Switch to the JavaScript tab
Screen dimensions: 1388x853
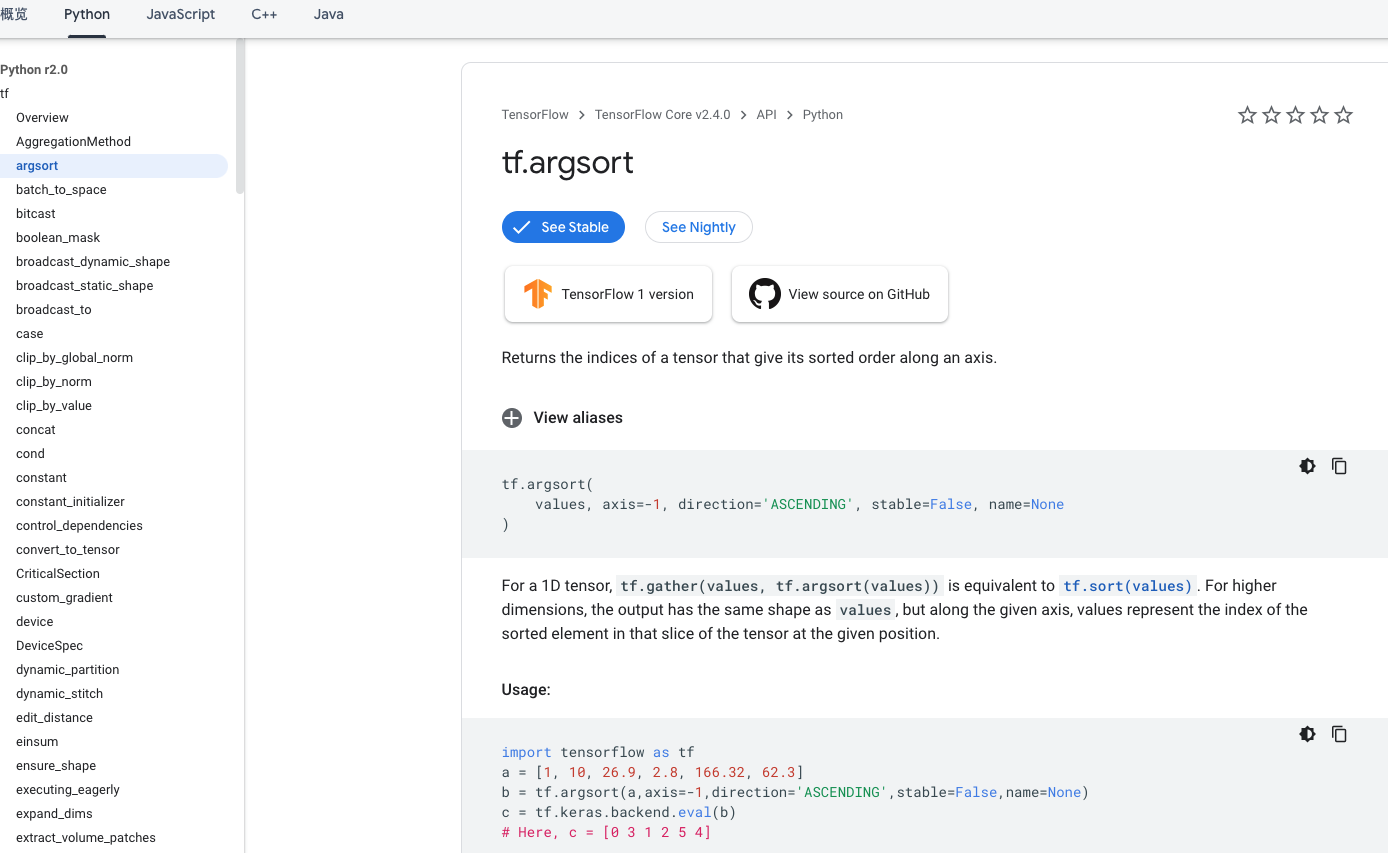tap(181, 15)
